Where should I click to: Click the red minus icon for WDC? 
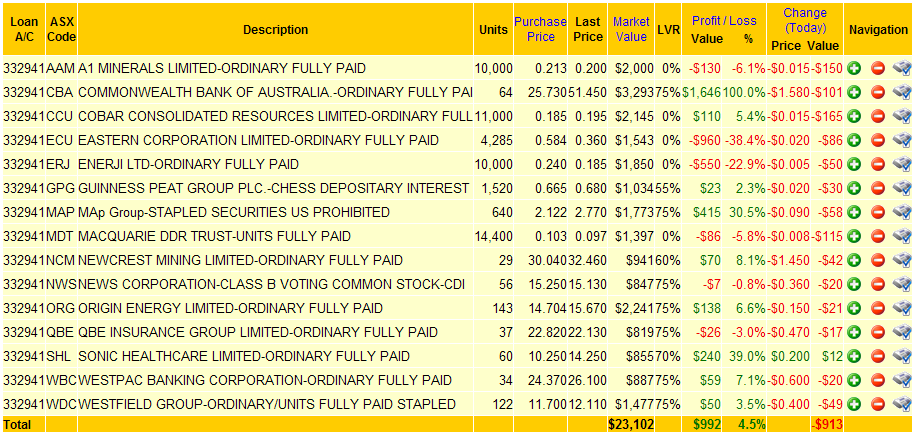(878, 404)
